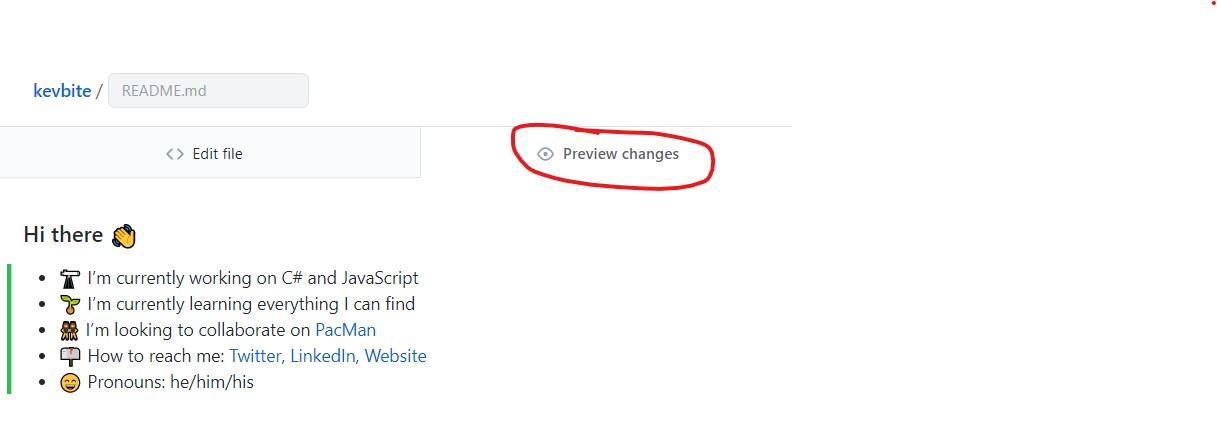The width and height of the screenshot is (1217, 432).
Task: Click the eye icon beside Preview changes
Action: (545, 154)
